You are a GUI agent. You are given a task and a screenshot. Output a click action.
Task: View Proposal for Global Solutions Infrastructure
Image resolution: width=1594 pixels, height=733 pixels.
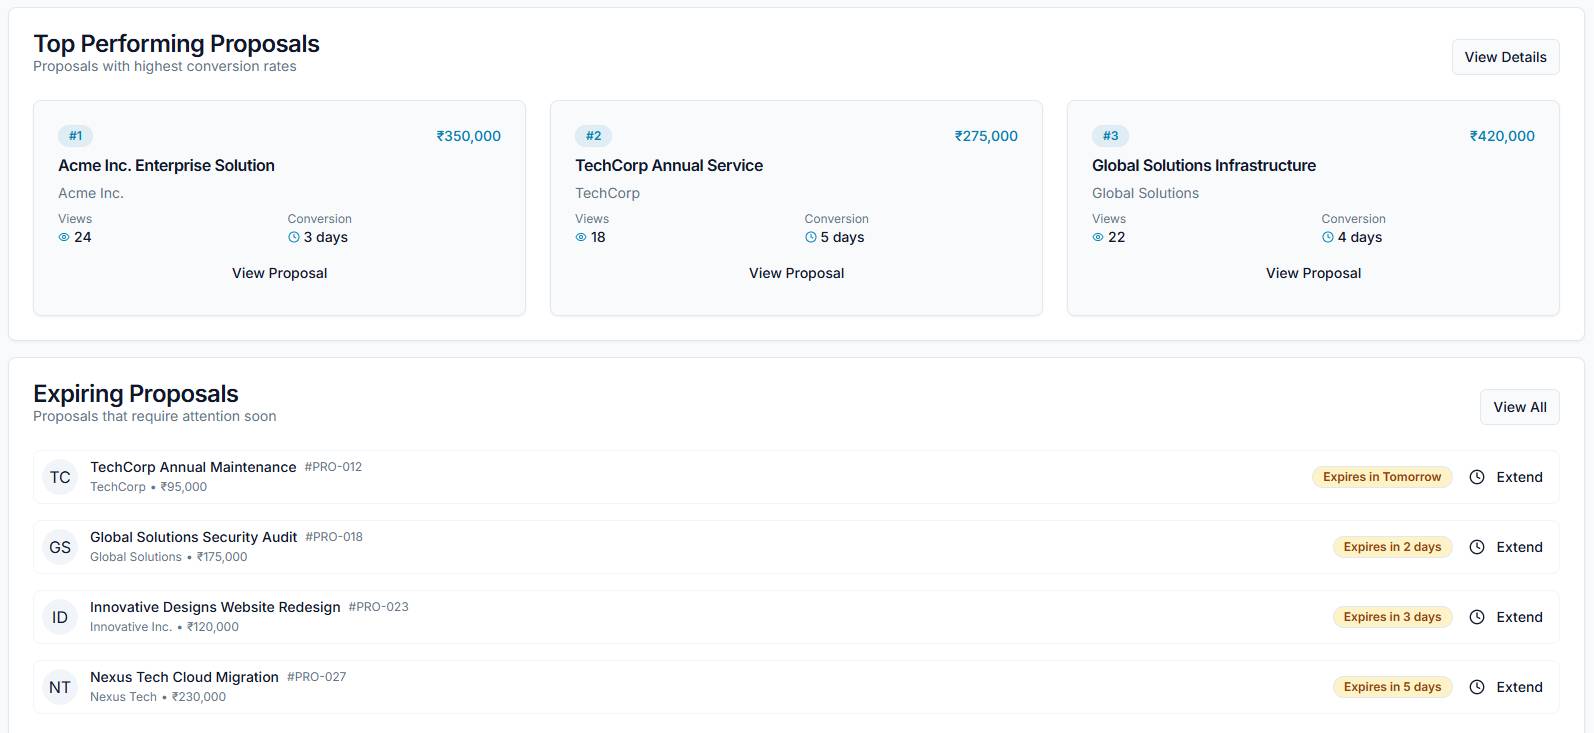[1313, 273]
